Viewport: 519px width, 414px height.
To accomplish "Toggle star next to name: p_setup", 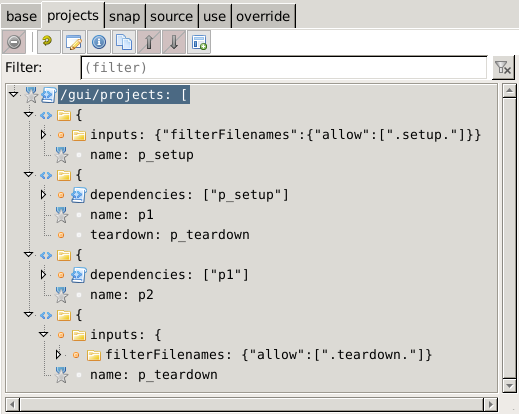I will (x=61, y=155).
